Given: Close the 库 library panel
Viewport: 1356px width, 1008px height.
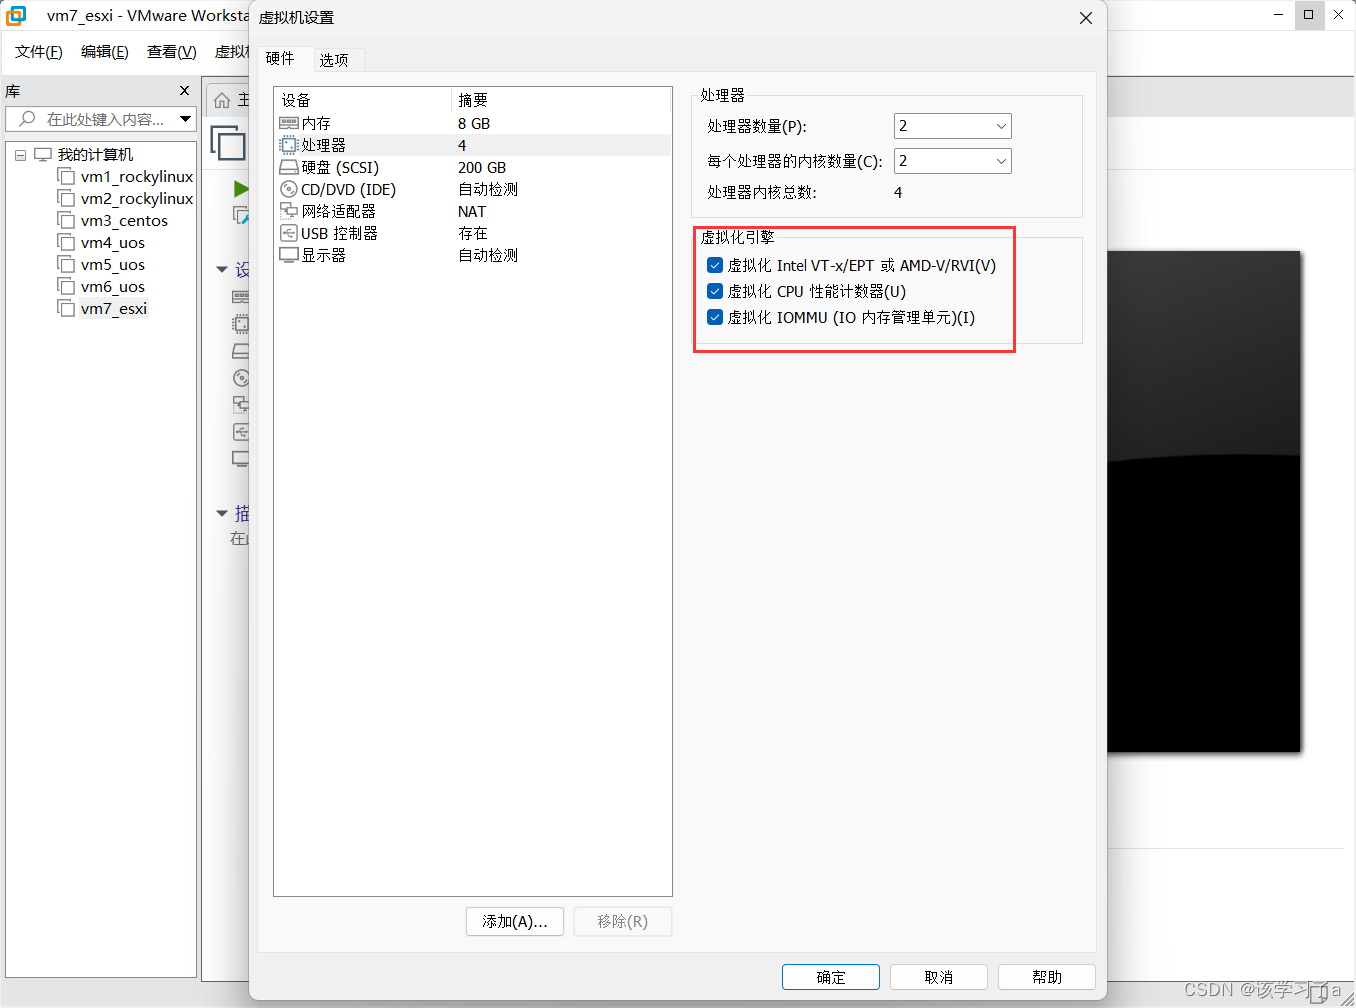Looking at the screenshot, I should pyautogui.click(x=184, y=91).
